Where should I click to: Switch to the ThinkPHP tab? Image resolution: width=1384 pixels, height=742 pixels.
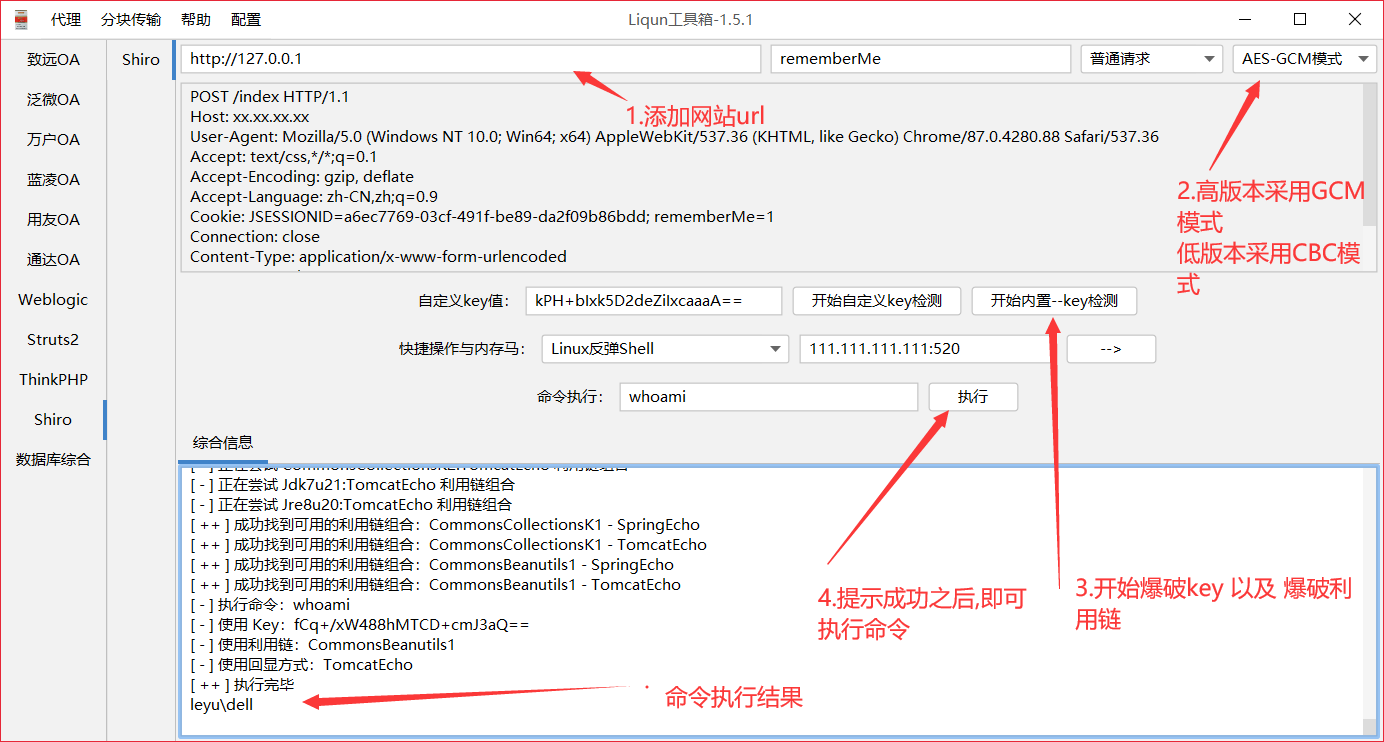[53, 380]
